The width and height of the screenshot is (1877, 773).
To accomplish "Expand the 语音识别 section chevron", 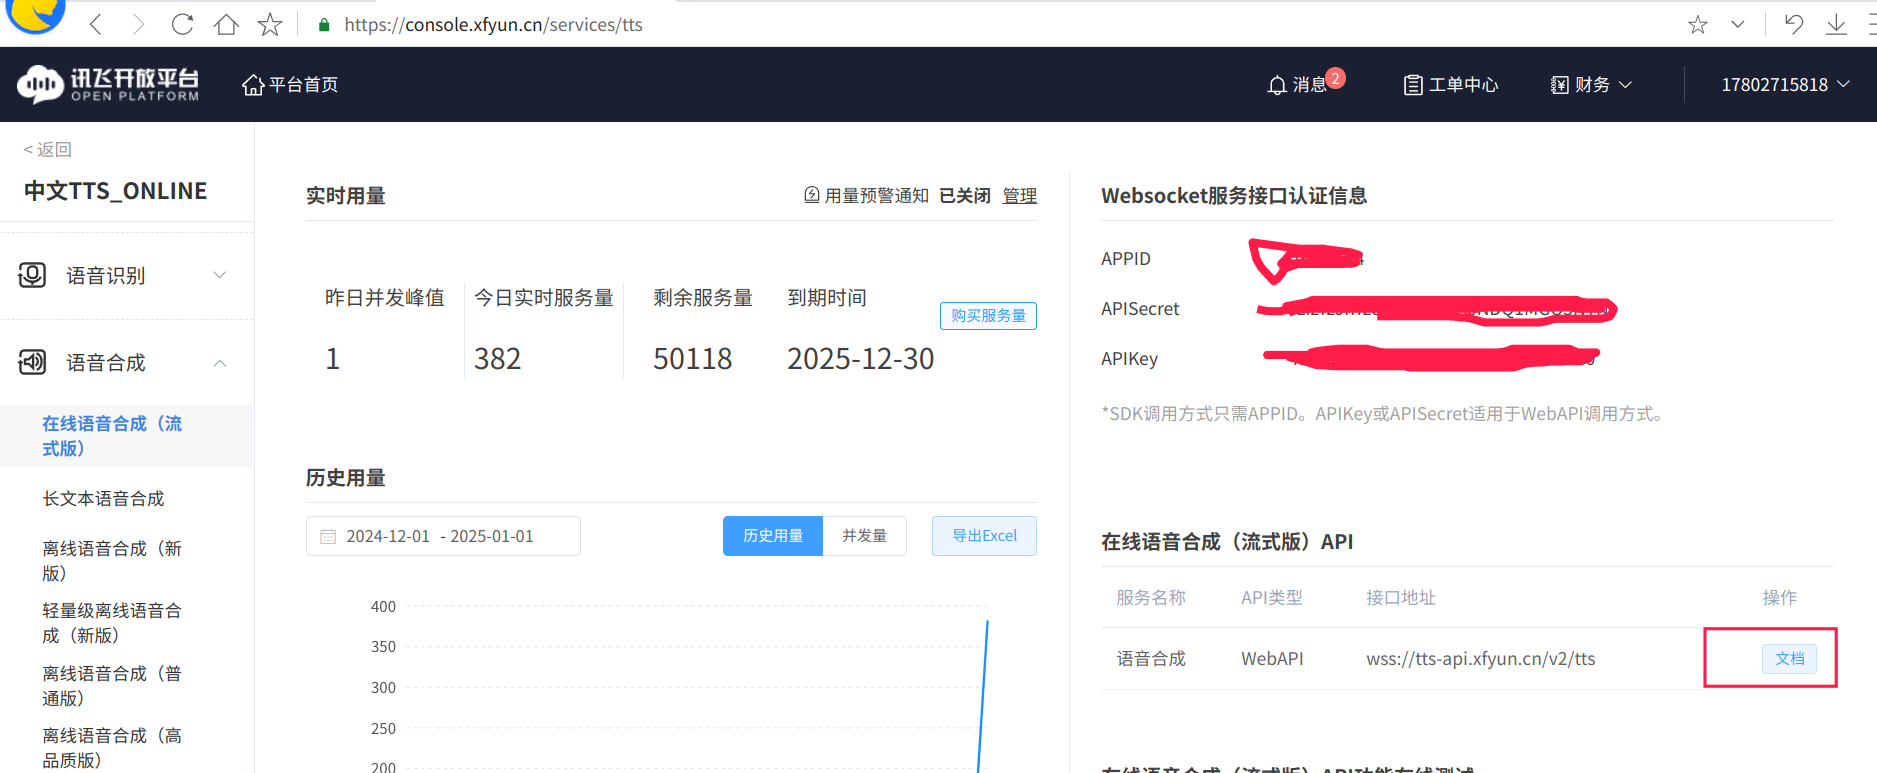I will point(220,275).
